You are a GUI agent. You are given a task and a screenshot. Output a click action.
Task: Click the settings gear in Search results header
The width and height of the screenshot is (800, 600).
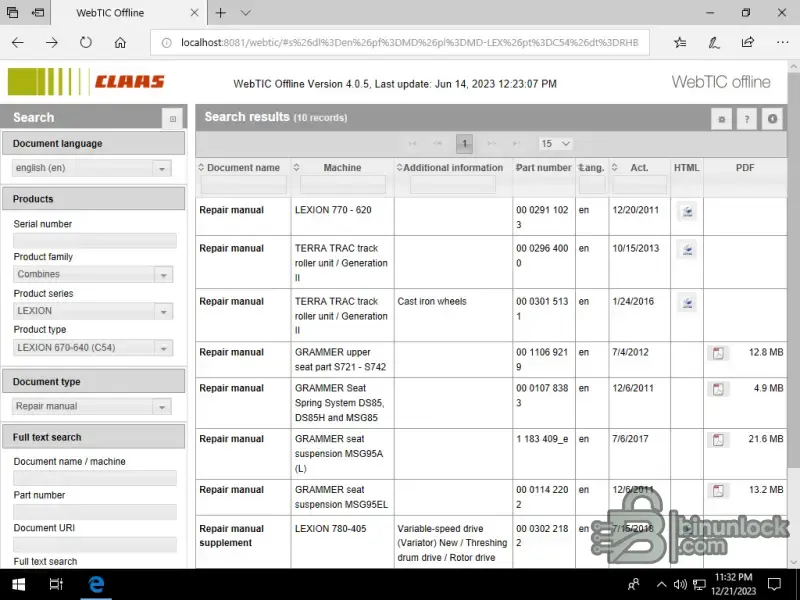[721, 119]
